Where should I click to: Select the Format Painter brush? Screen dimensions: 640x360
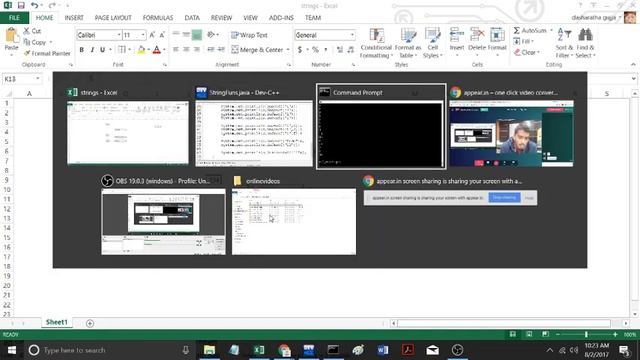pyautogui.click(x=27, y=53)
